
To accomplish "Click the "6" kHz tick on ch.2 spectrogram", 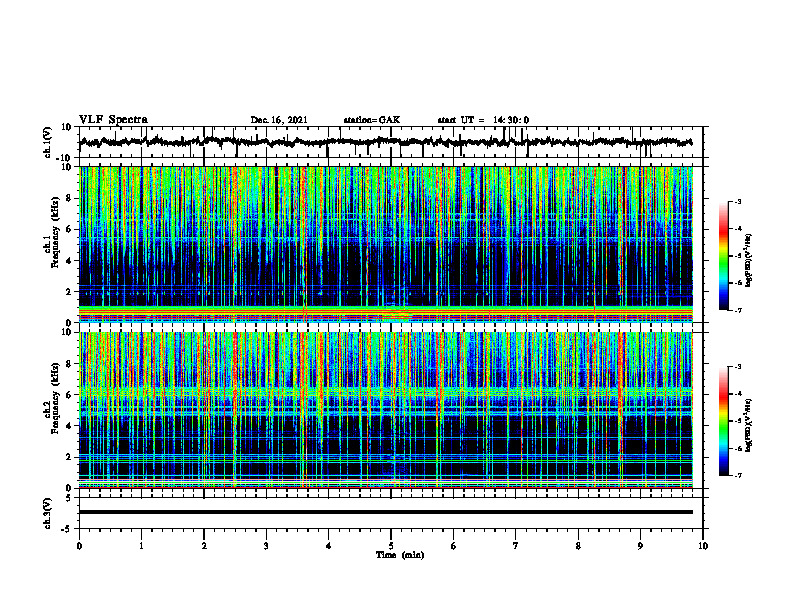I will tap(69, 395).
